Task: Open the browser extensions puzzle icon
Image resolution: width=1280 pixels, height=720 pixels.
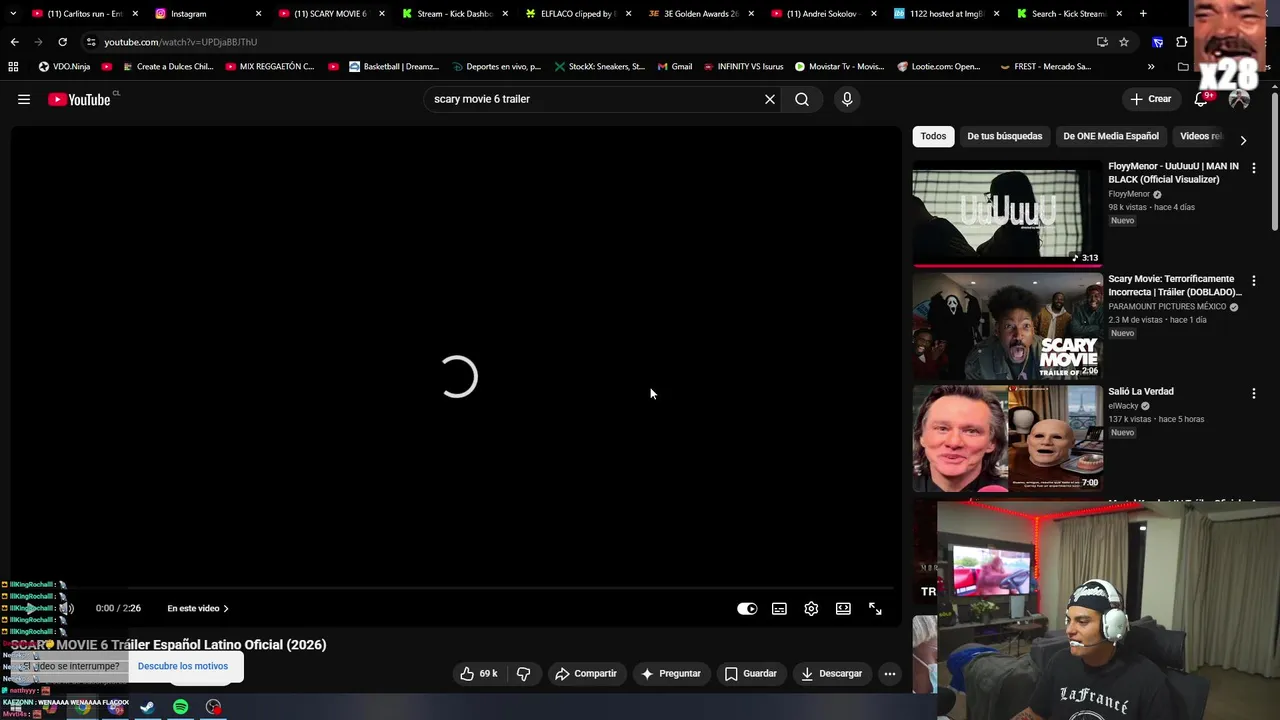Action: pos(1182,42)
